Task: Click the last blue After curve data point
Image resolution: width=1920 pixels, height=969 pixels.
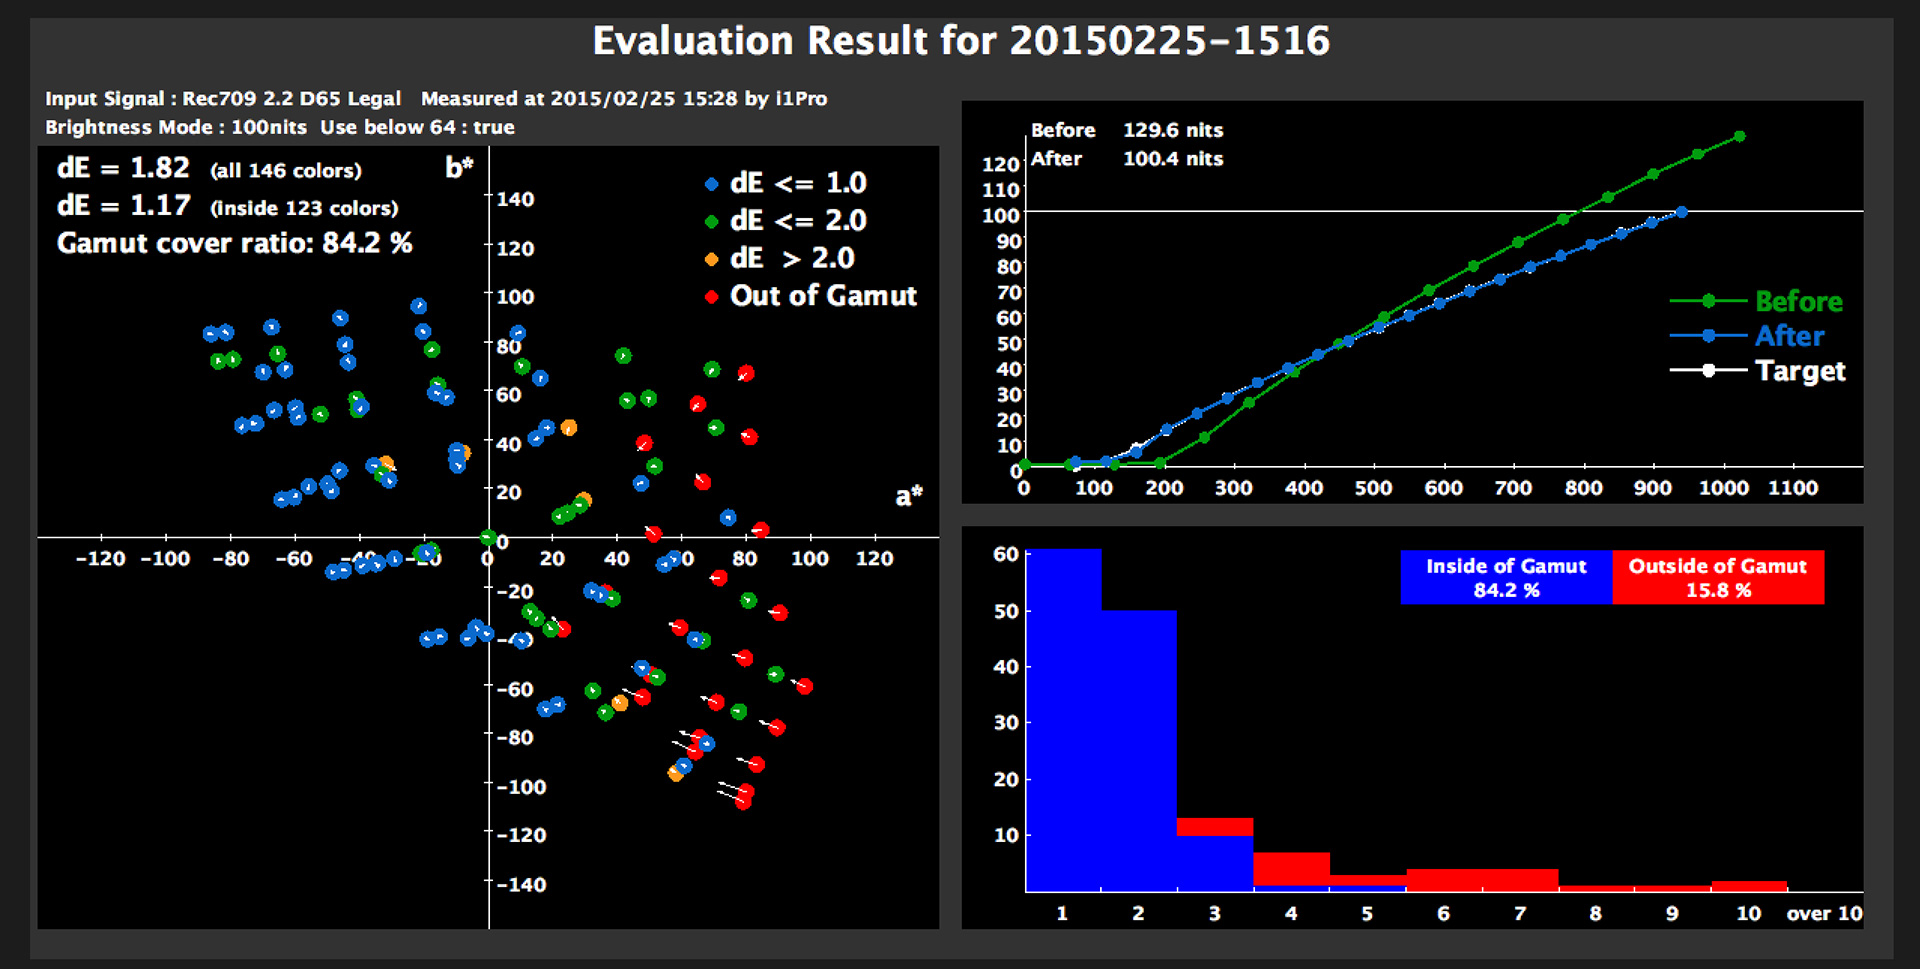Action: (x=1682, y=212)
